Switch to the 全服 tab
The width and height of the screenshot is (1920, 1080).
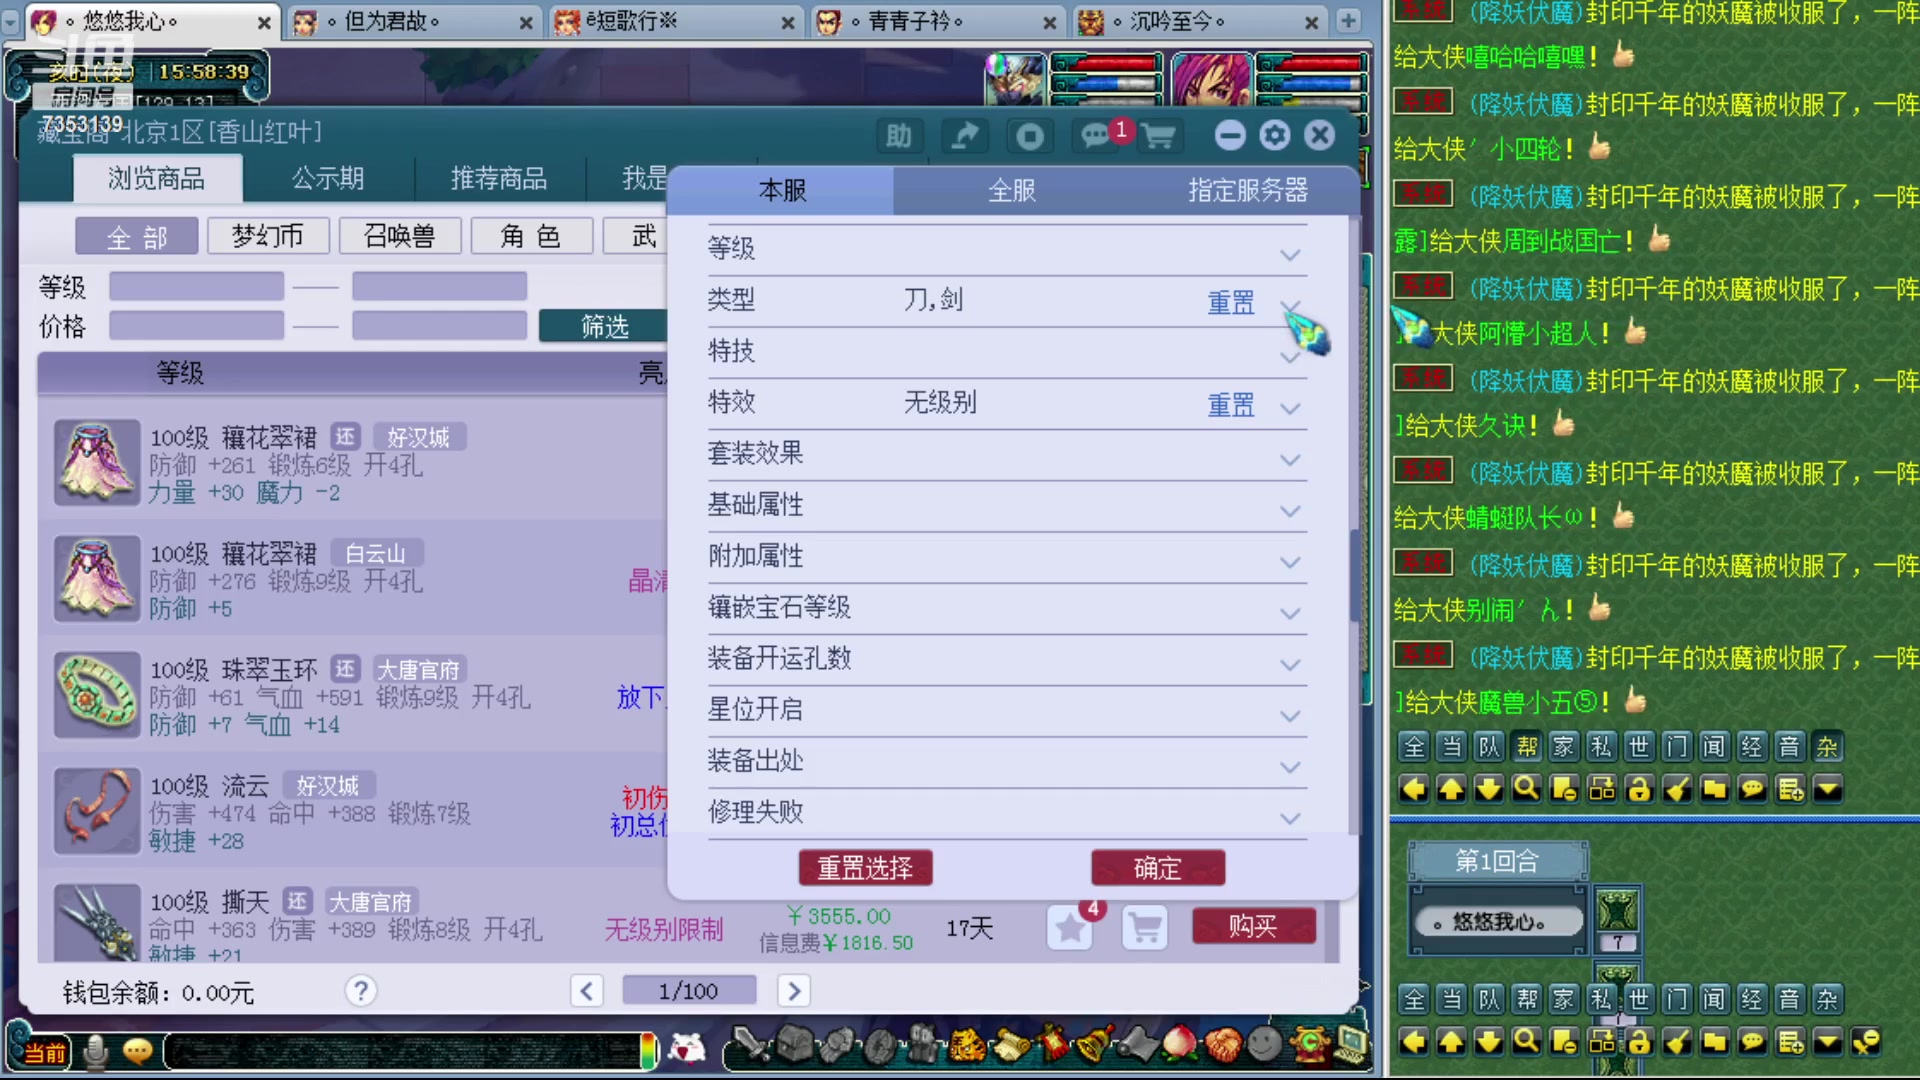[x=1011, y=190]
